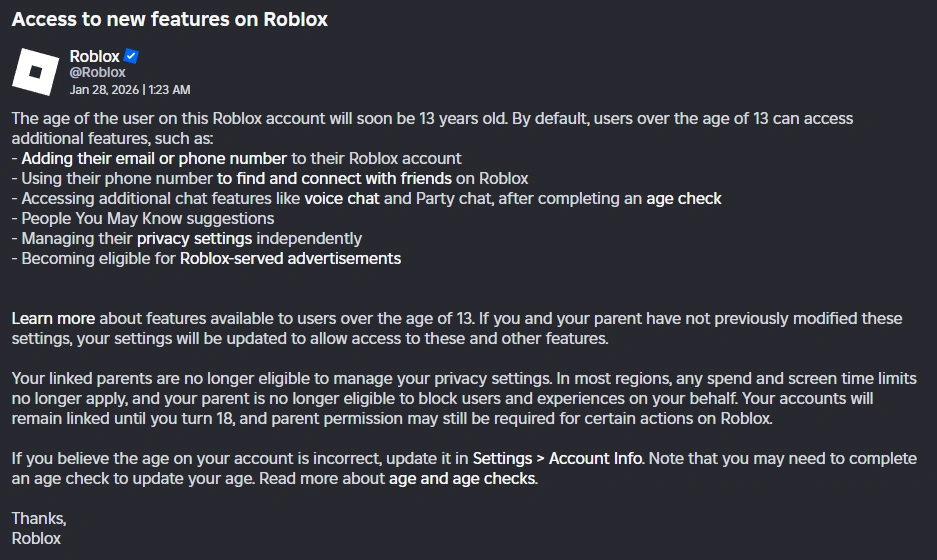
Task: Open the 'age and age checks' link
Action: point(463,478)
